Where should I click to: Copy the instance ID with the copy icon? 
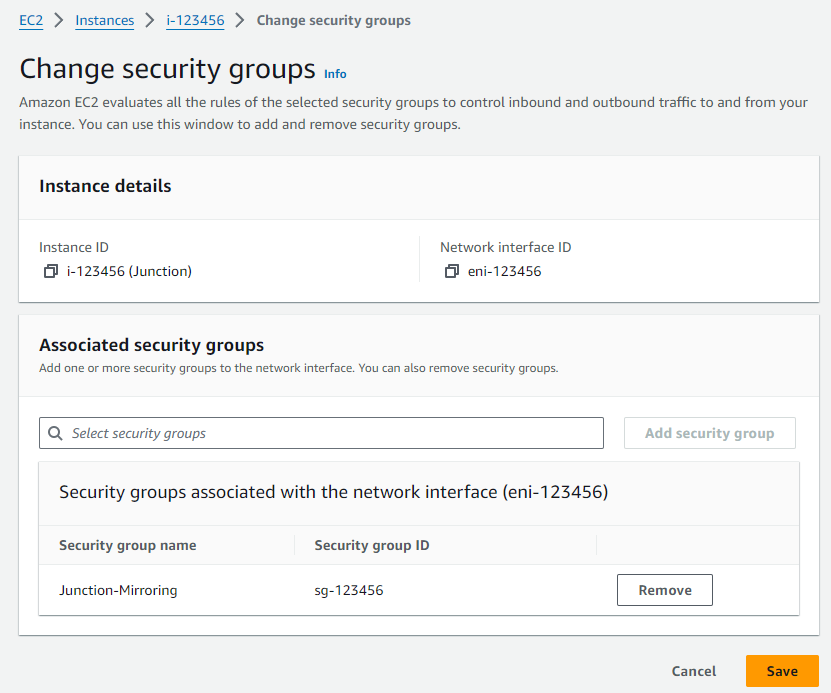click(51, 271)
